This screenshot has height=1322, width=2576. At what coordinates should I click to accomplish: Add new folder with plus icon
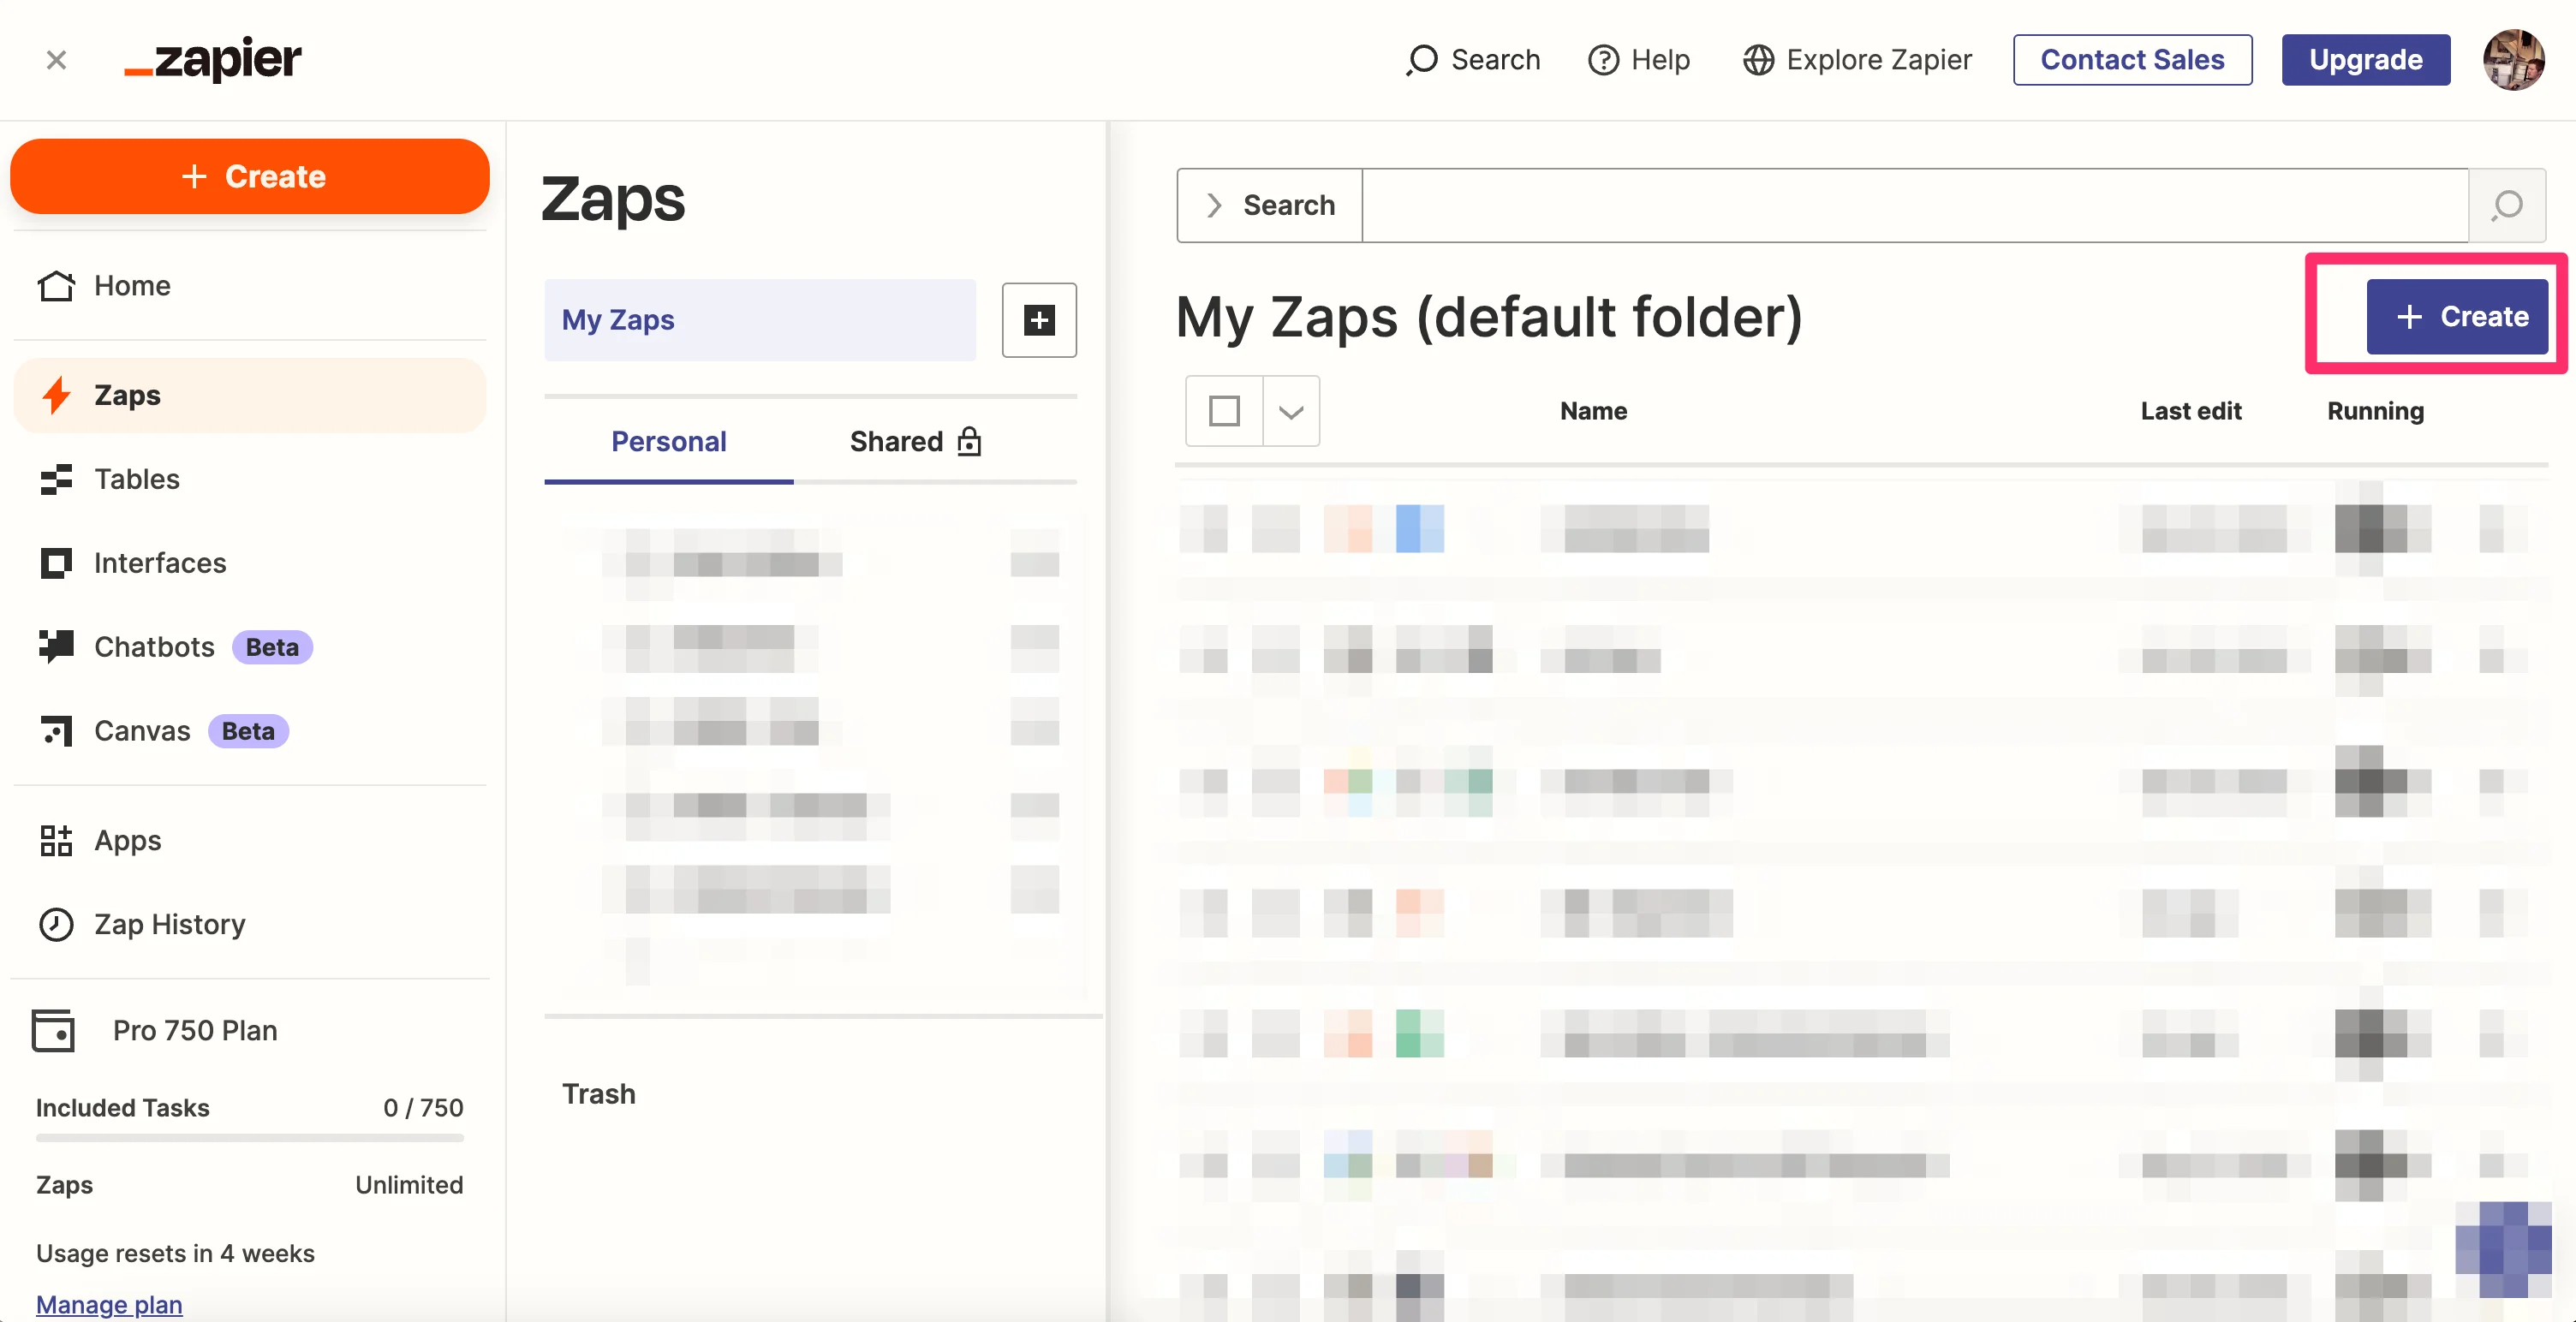(1039, 320)
